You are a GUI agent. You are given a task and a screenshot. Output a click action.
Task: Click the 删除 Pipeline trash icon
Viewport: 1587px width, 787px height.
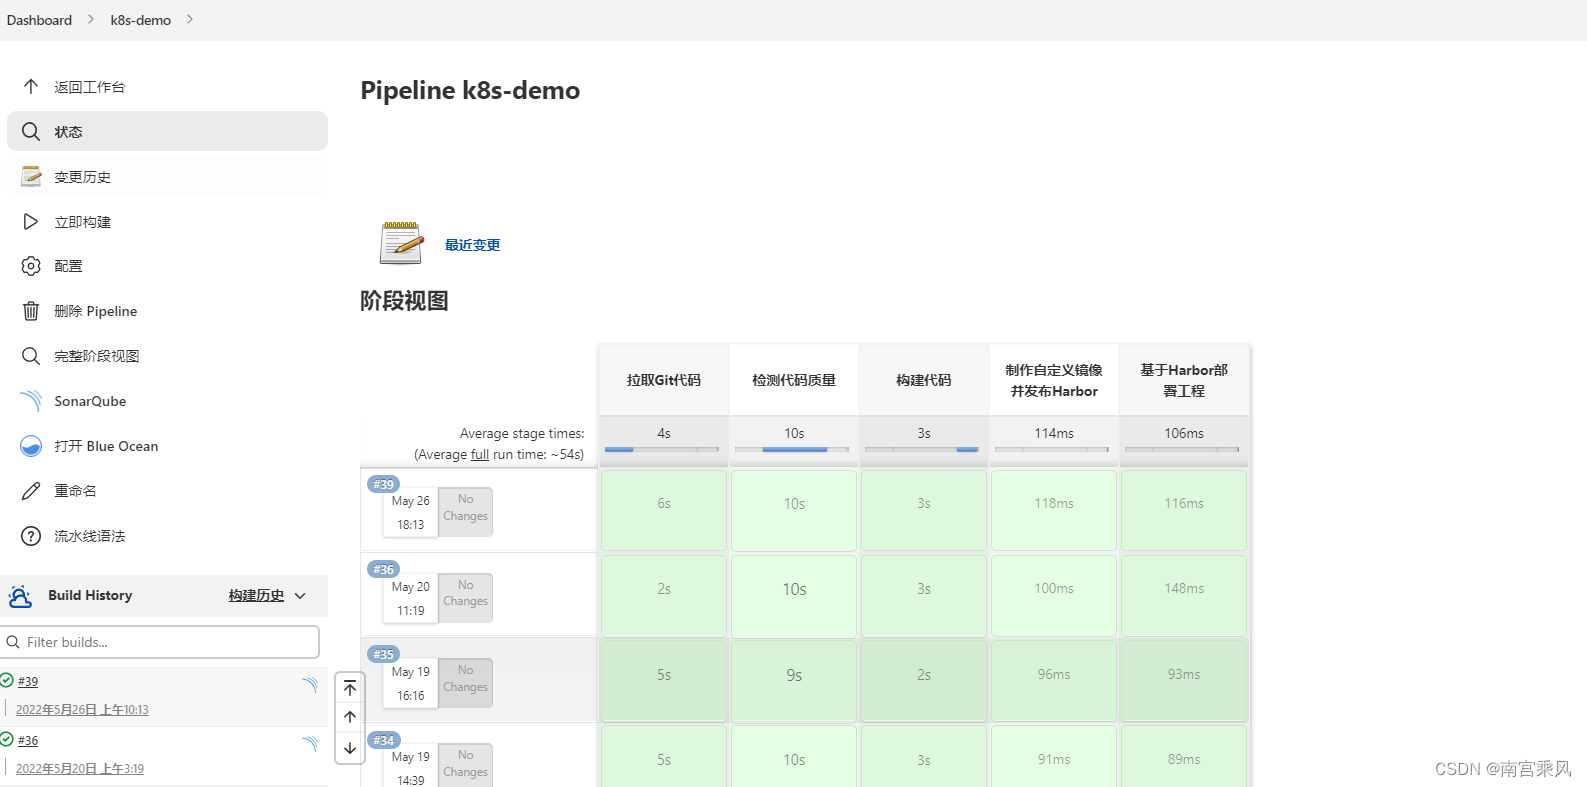coord(31,311)
